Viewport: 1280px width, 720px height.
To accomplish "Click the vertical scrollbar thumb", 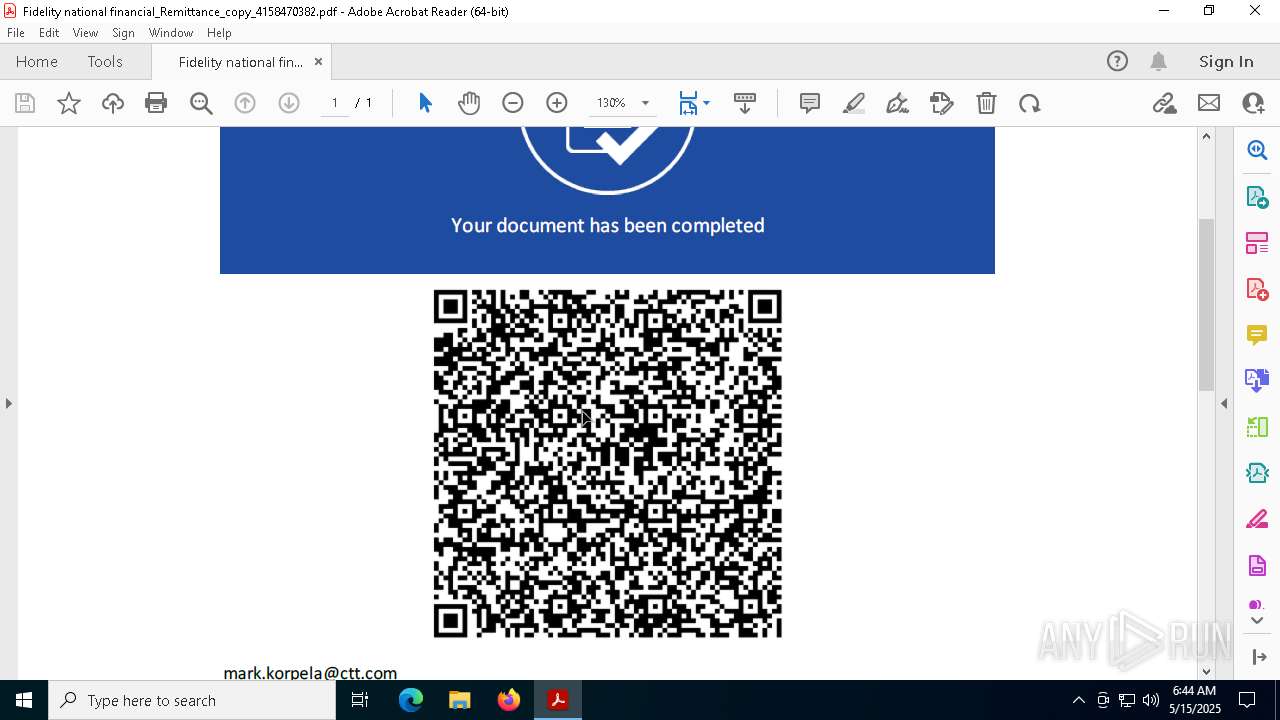I will pos(1206,304).
